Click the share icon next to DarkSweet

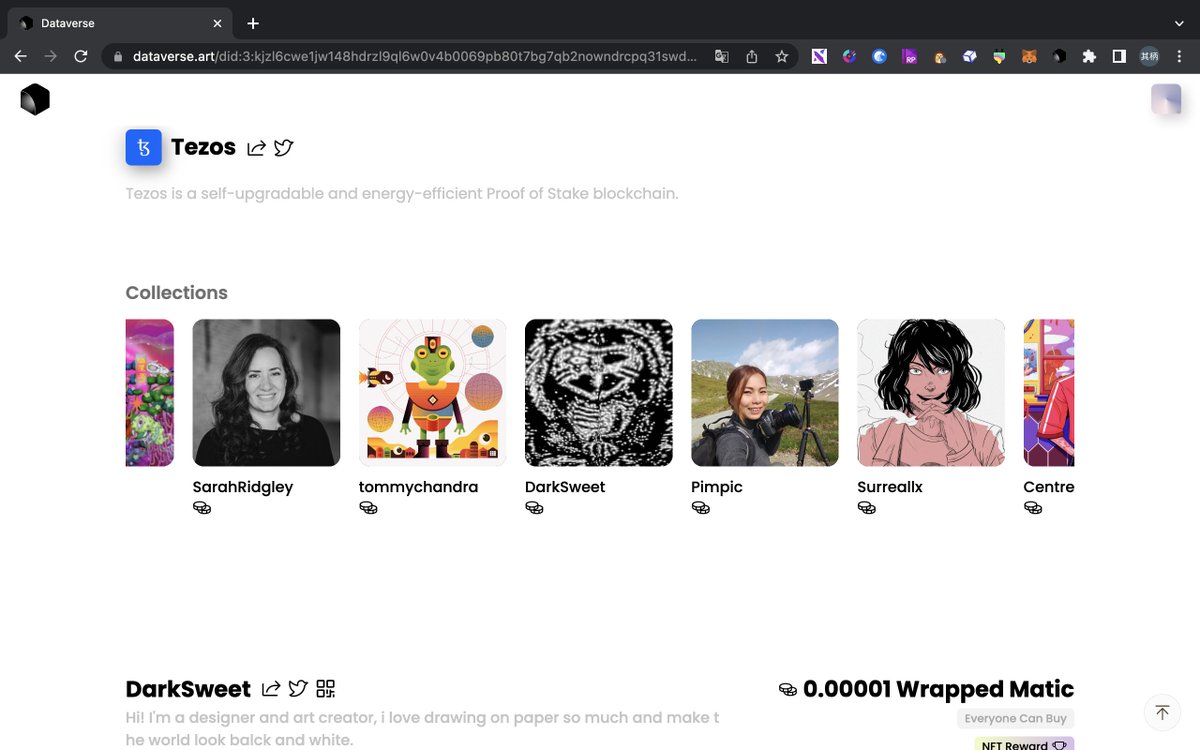coord(270,688)
